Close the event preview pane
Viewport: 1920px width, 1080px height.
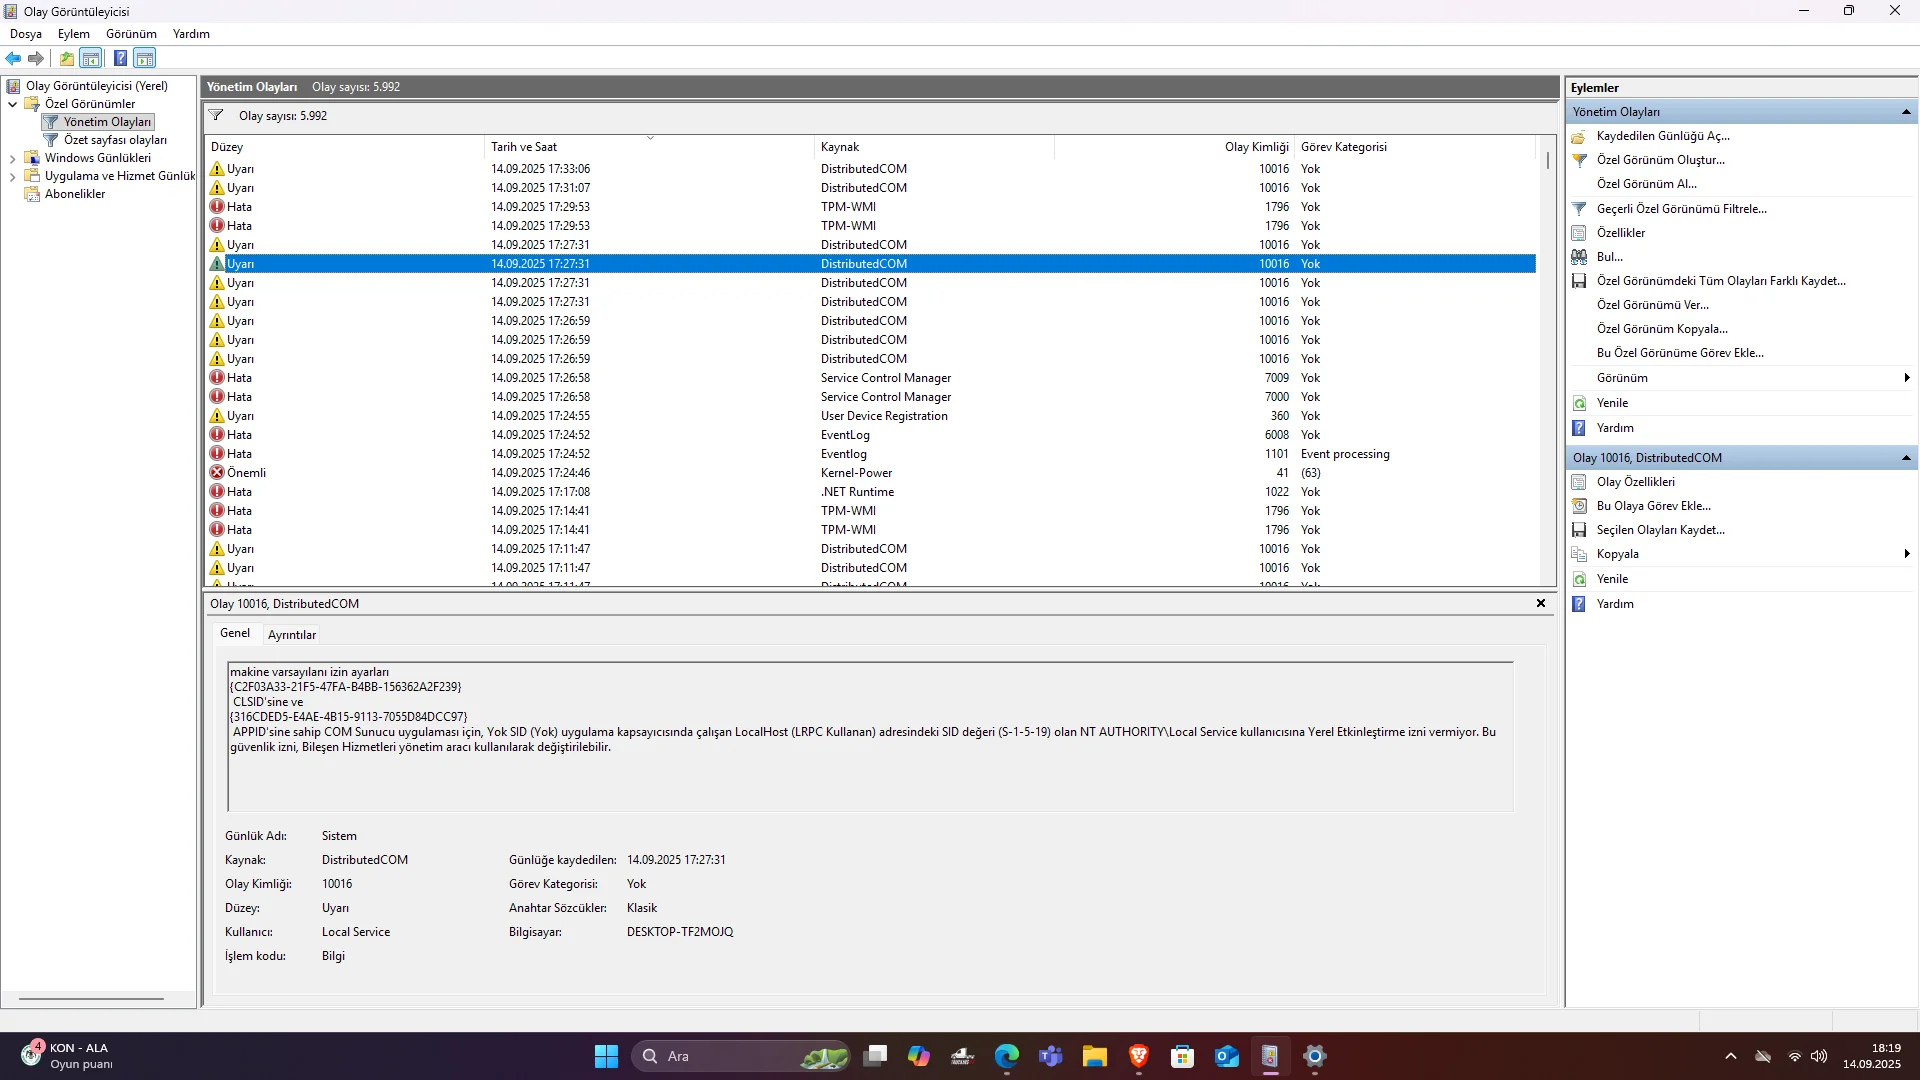(1540, 604)
